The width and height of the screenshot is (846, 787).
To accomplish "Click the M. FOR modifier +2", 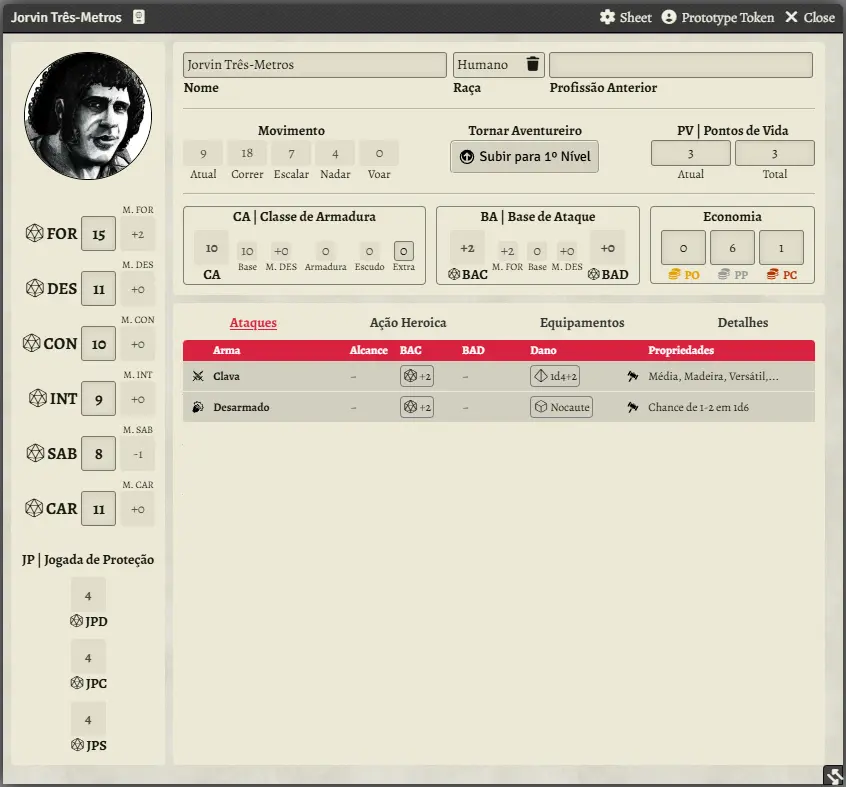I will coord(138,234).
